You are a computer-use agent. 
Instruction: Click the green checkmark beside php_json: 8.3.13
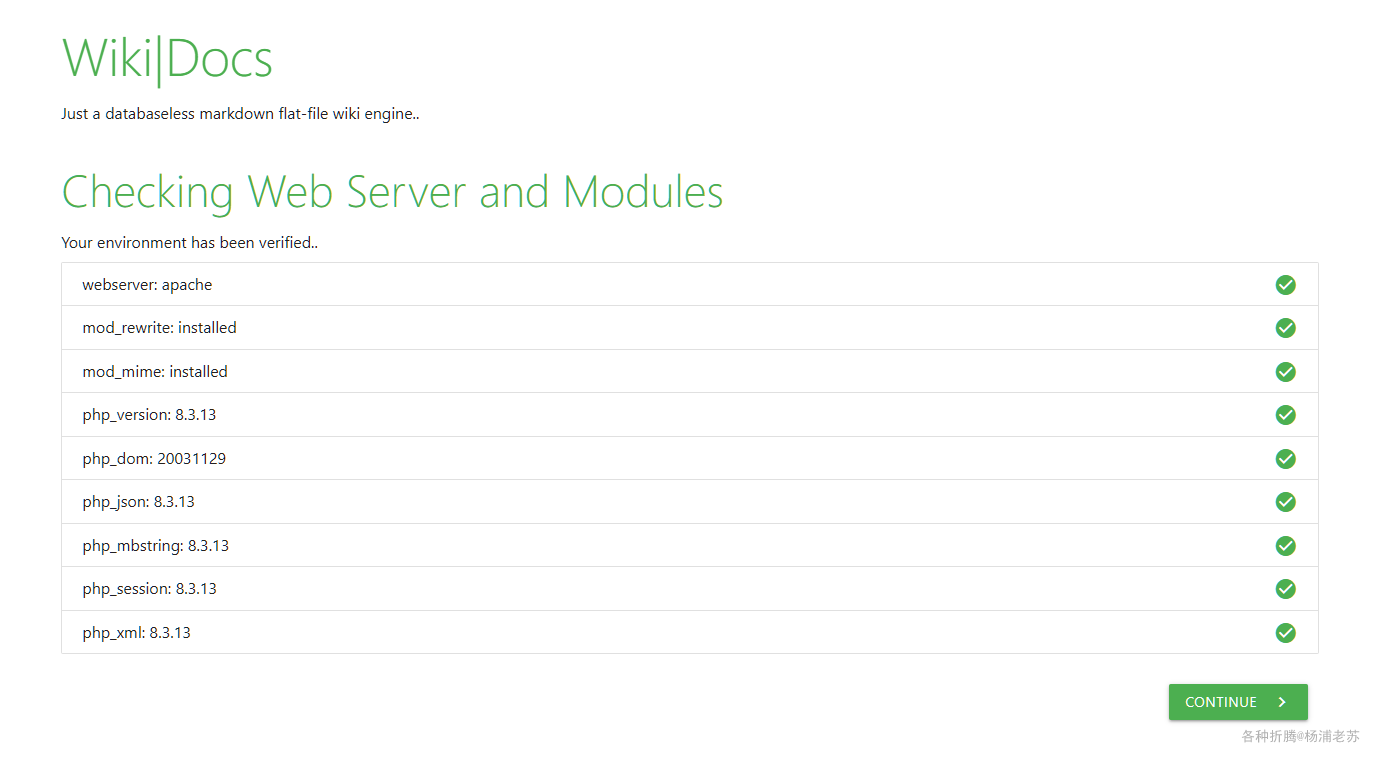pyautogui.click(x=1286, y=502)
